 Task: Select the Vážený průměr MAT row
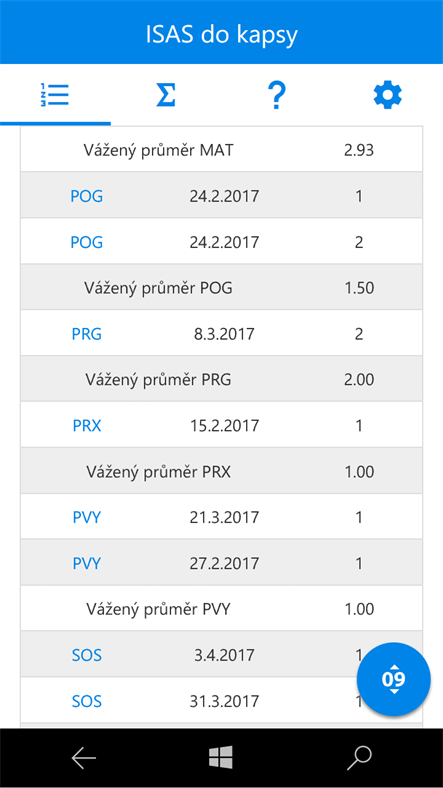(222, 150)
